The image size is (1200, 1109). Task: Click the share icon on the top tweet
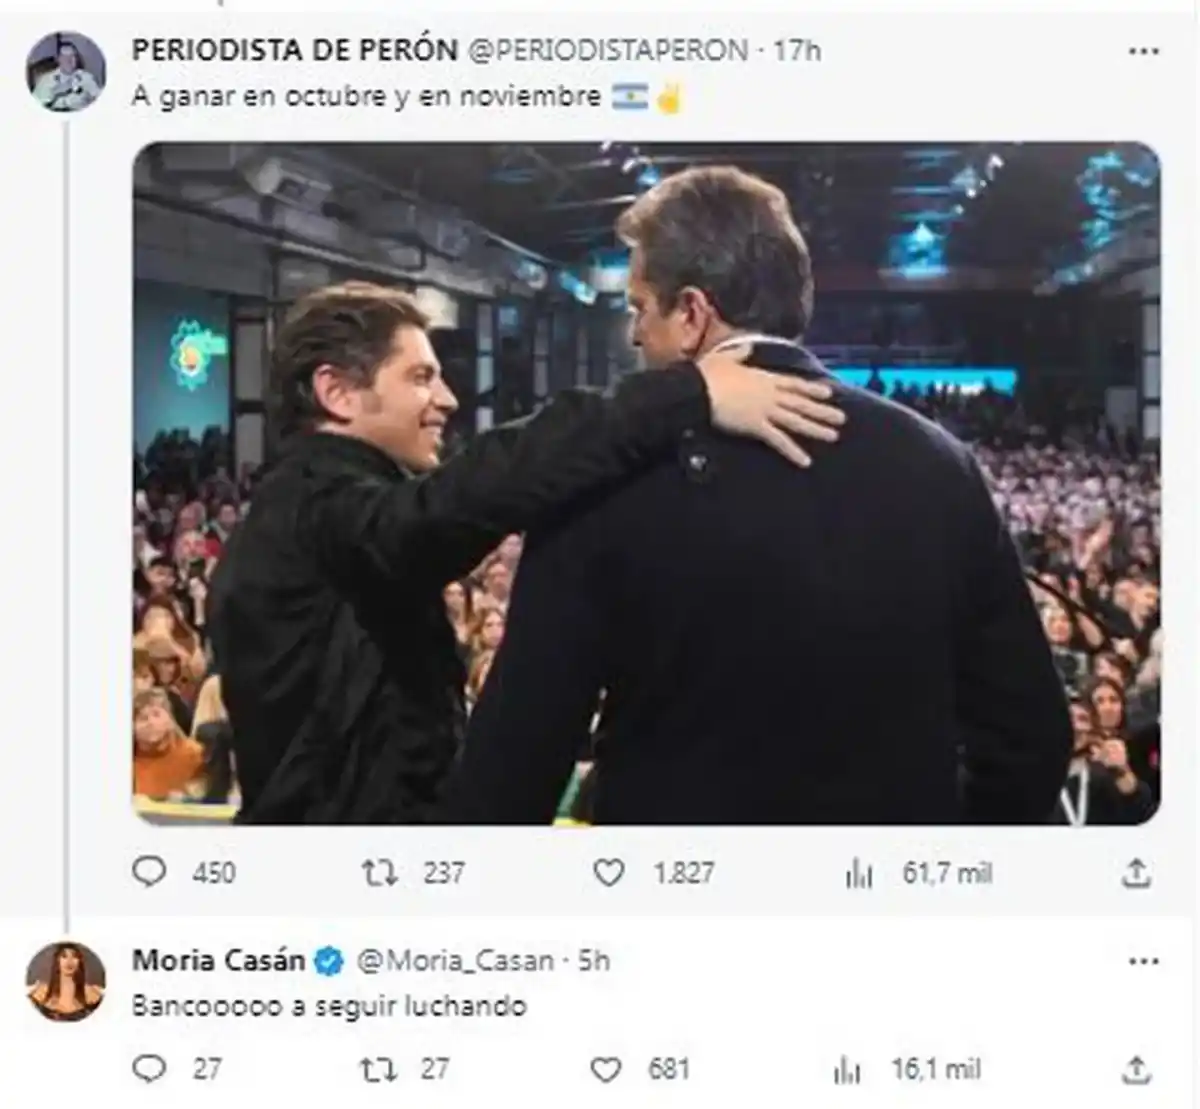pos(1135,873)
